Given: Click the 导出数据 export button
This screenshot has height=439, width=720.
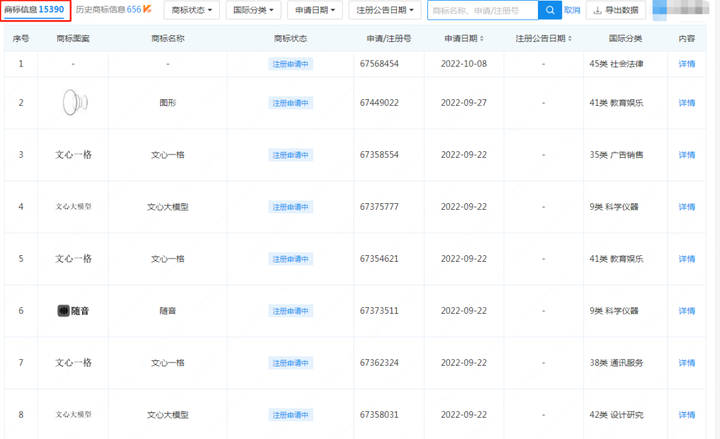Looking at the screenshot, I should [x=616, y=10].
